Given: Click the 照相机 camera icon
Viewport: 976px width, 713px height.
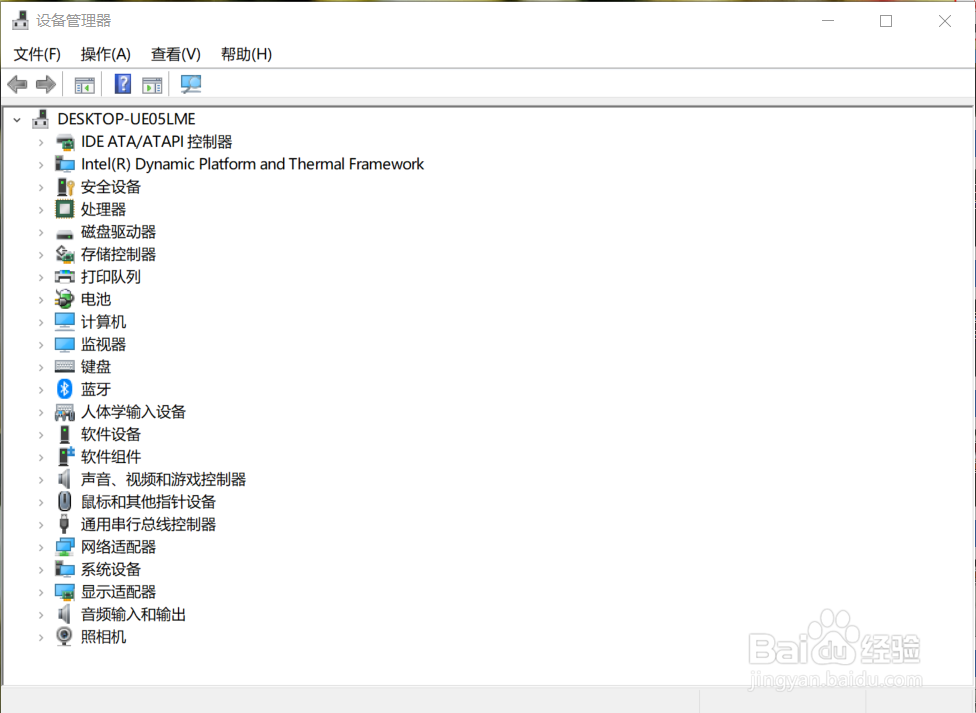Looking at the screenshot, I should point(65,636).
